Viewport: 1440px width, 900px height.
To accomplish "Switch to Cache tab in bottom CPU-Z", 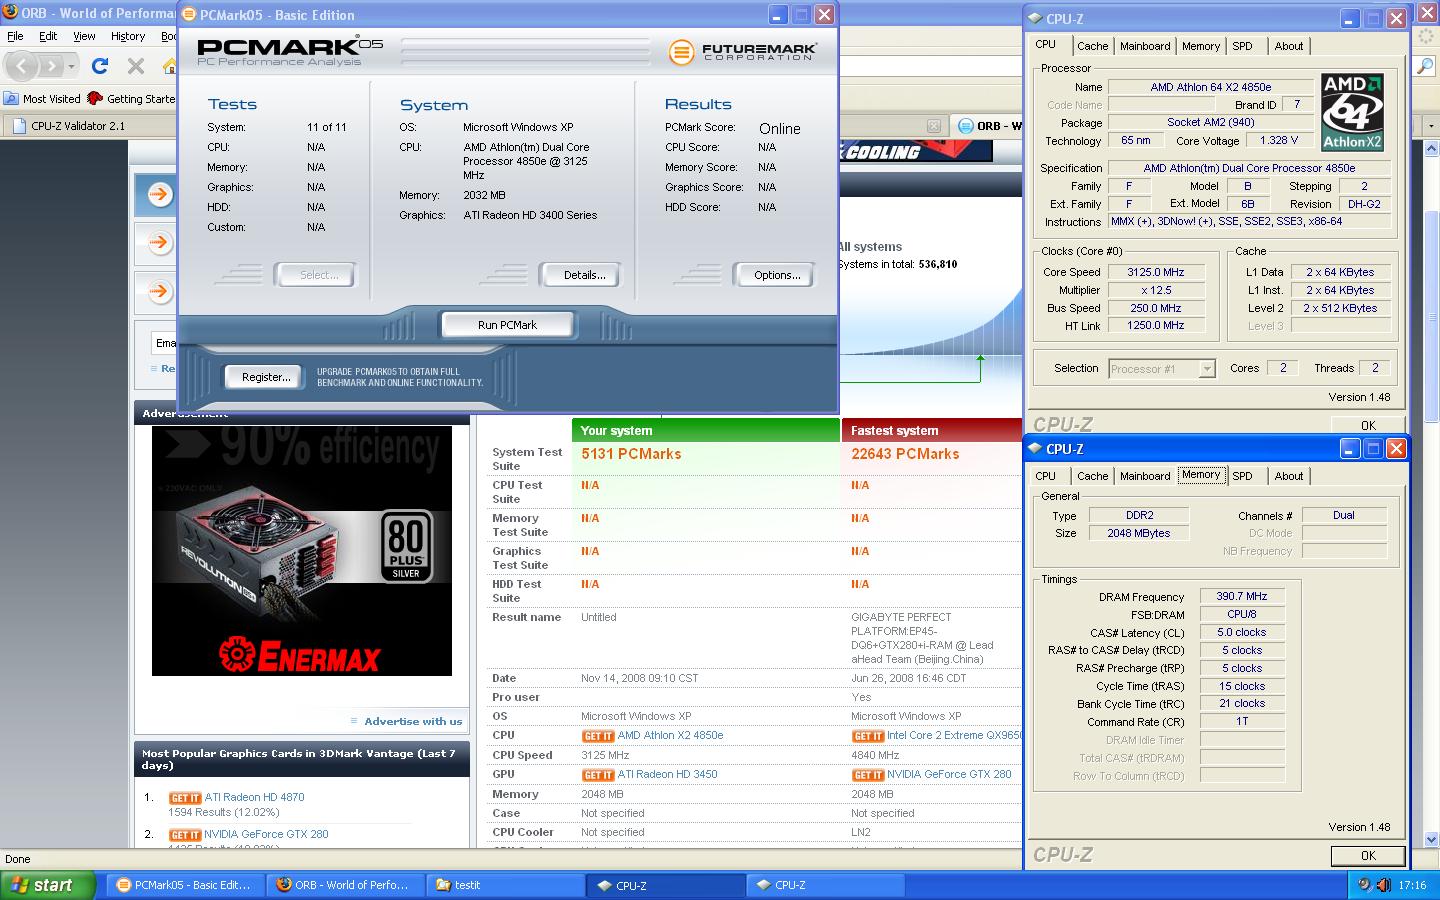I will (x=1092, y=476).
